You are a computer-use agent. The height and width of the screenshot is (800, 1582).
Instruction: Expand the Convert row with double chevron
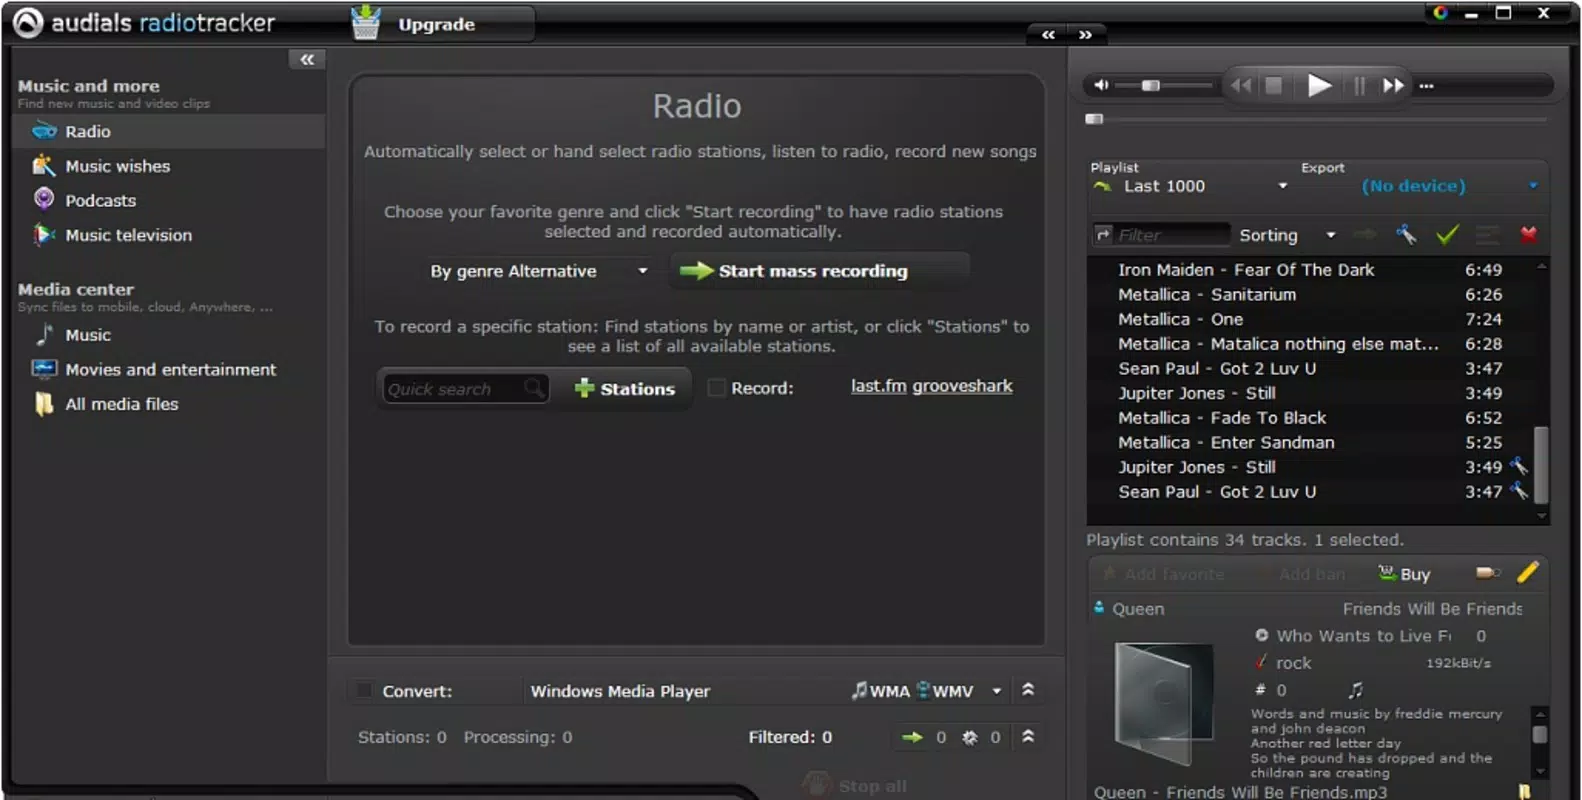[x=1028, y=690]
